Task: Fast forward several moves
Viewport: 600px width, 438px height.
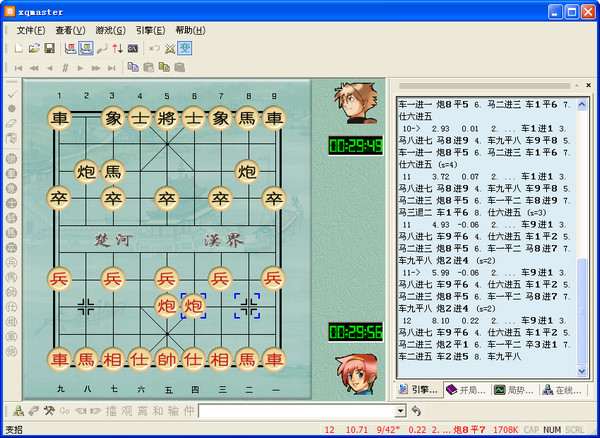Action: point(96,68)
